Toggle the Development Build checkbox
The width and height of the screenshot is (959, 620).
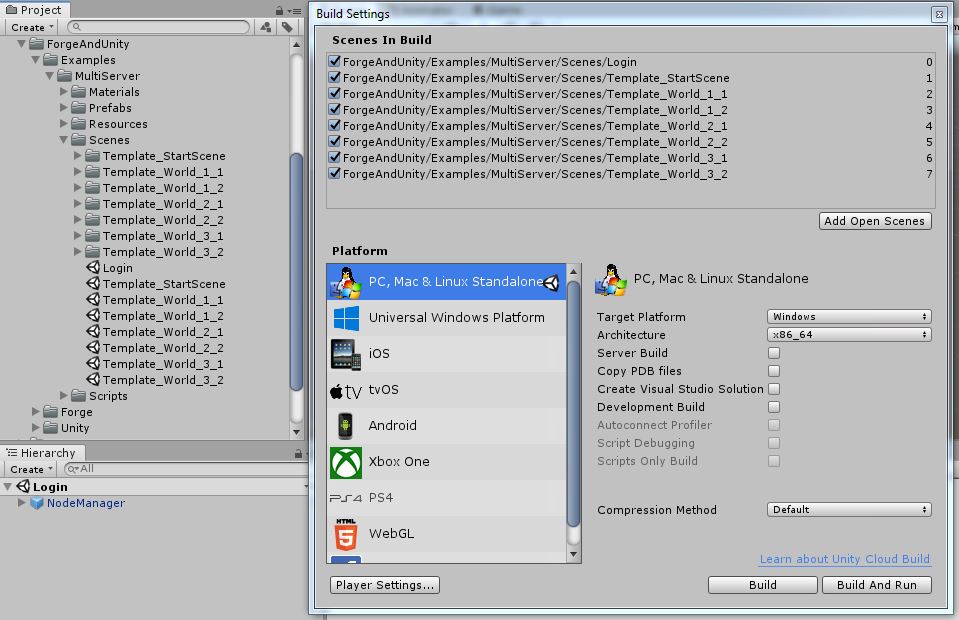[x=774, y=407]
